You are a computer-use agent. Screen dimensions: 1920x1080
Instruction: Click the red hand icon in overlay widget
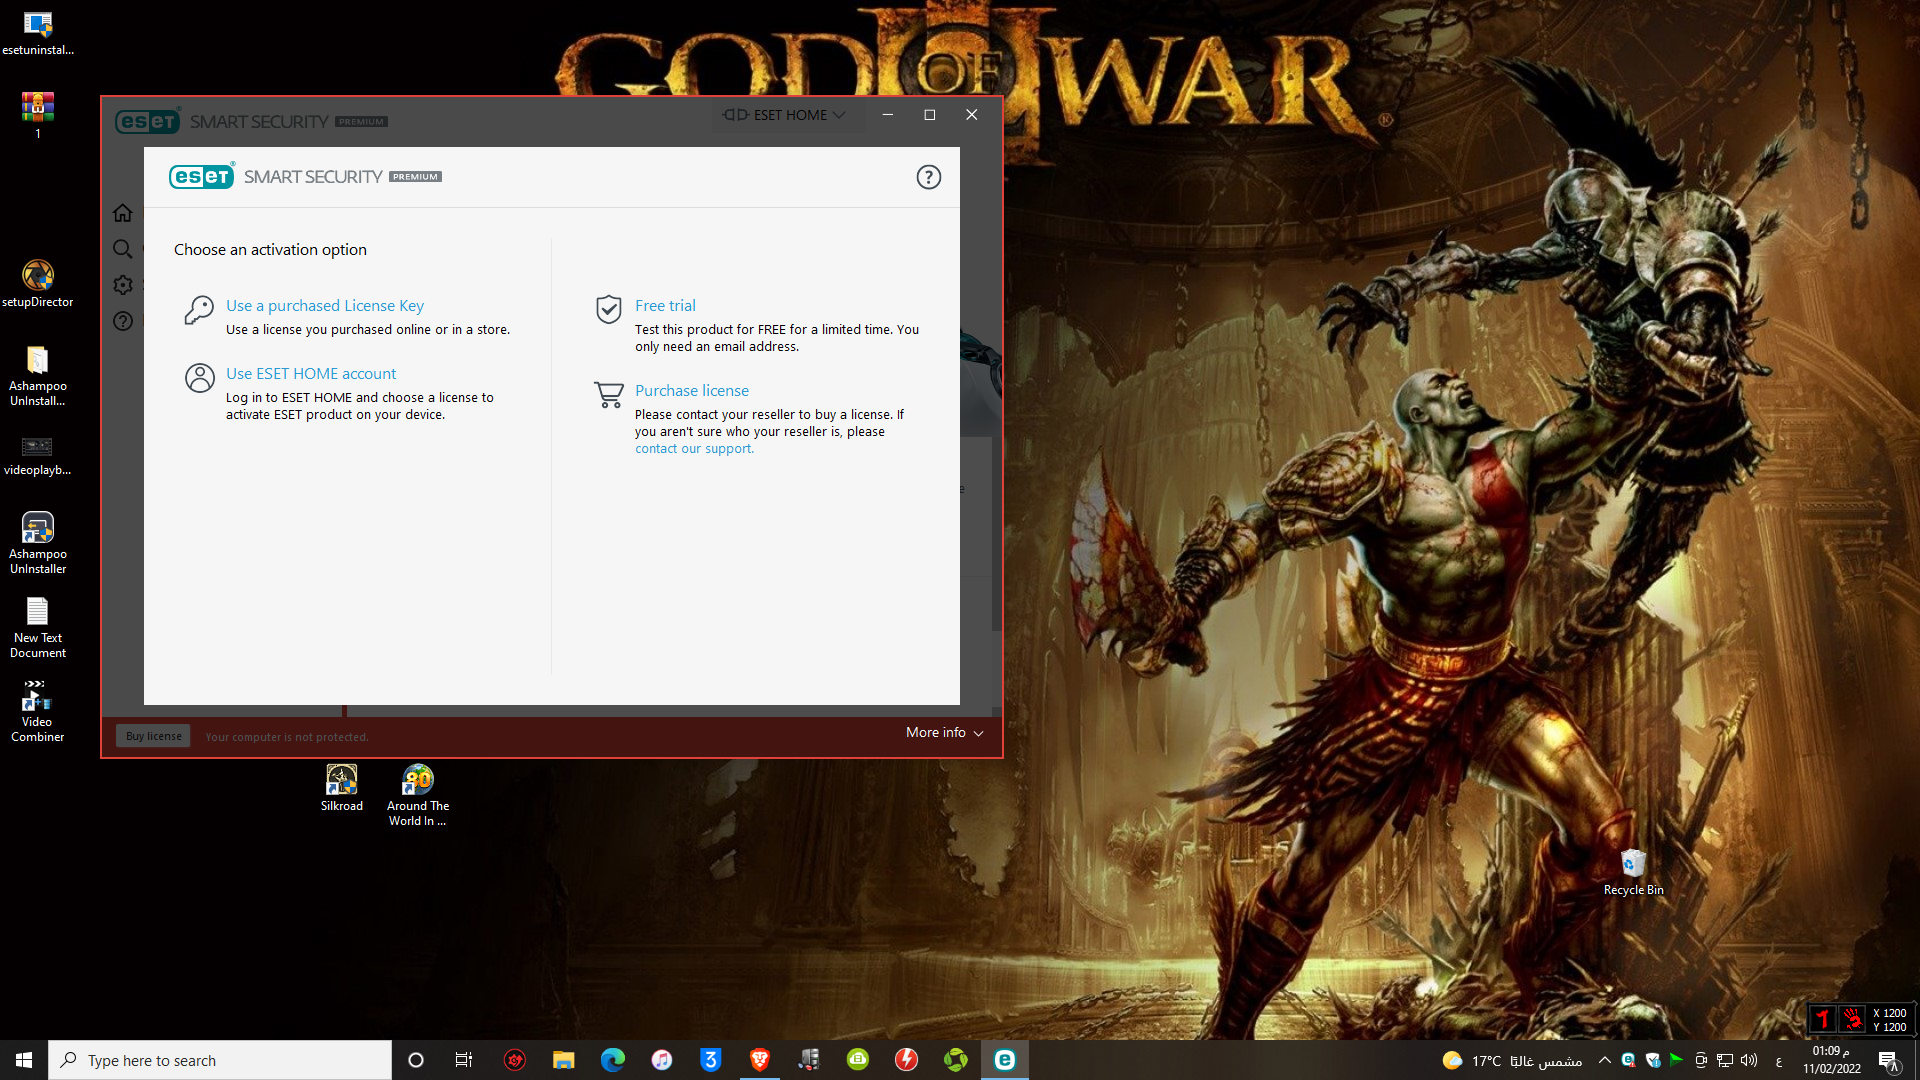pos(1852,1019)
